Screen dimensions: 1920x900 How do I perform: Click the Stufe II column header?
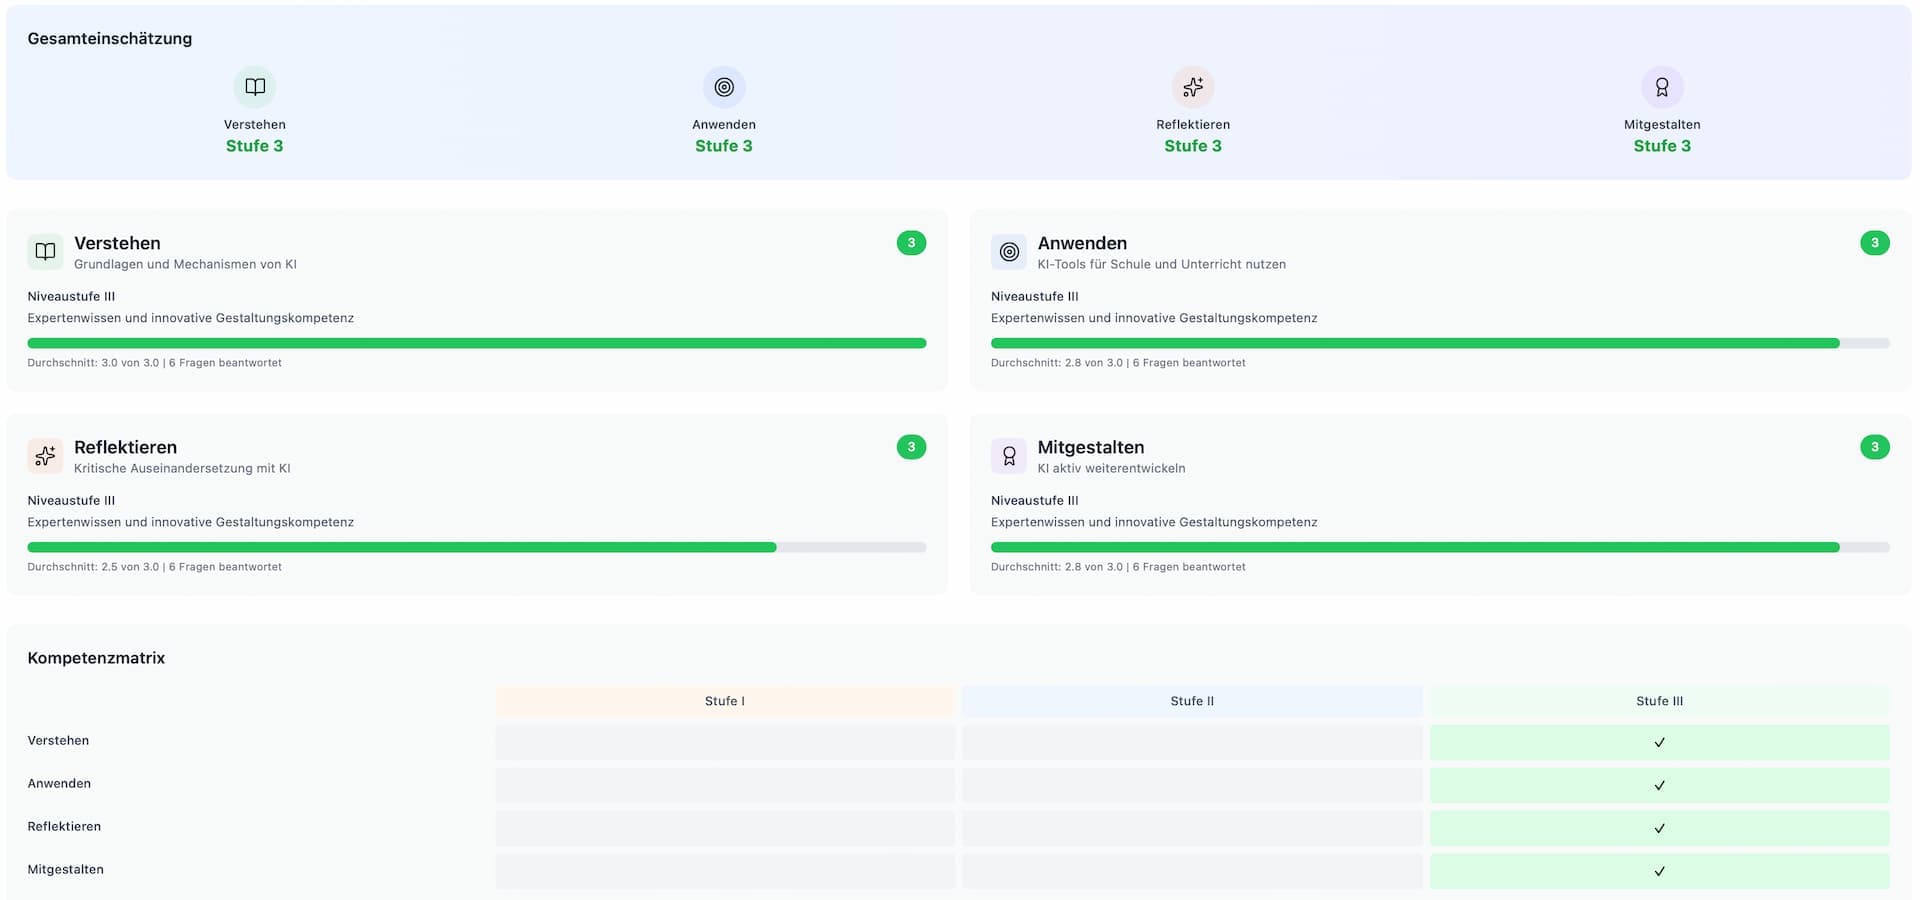[1192, 701]
